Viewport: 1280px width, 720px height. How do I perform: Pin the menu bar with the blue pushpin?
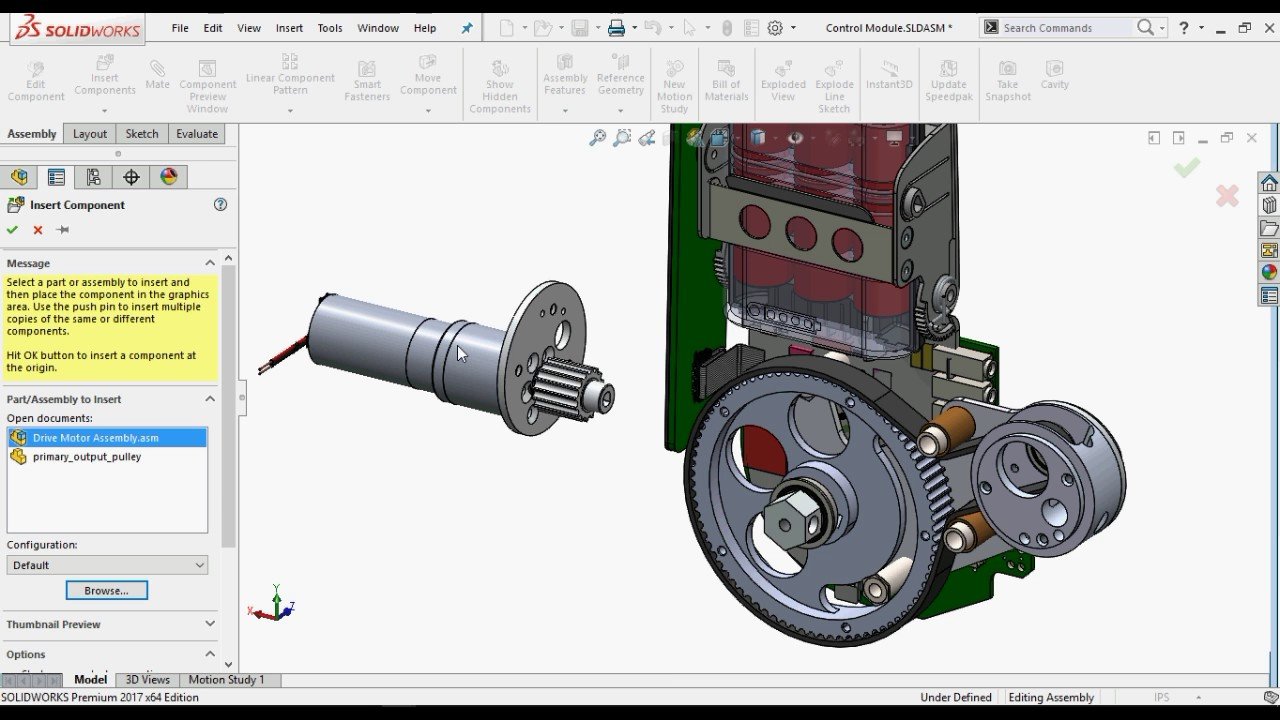point(467,28)
